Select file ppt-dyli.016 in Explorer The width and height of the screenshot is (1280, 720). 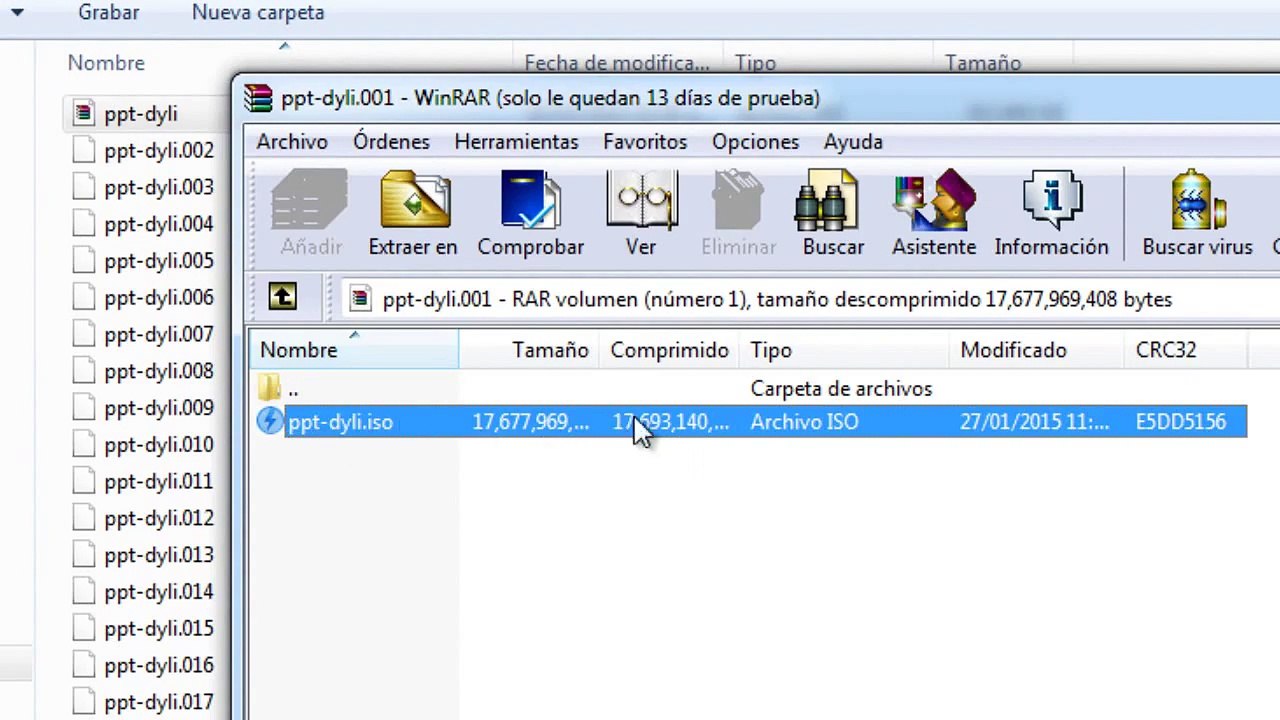tap(159, 665)
